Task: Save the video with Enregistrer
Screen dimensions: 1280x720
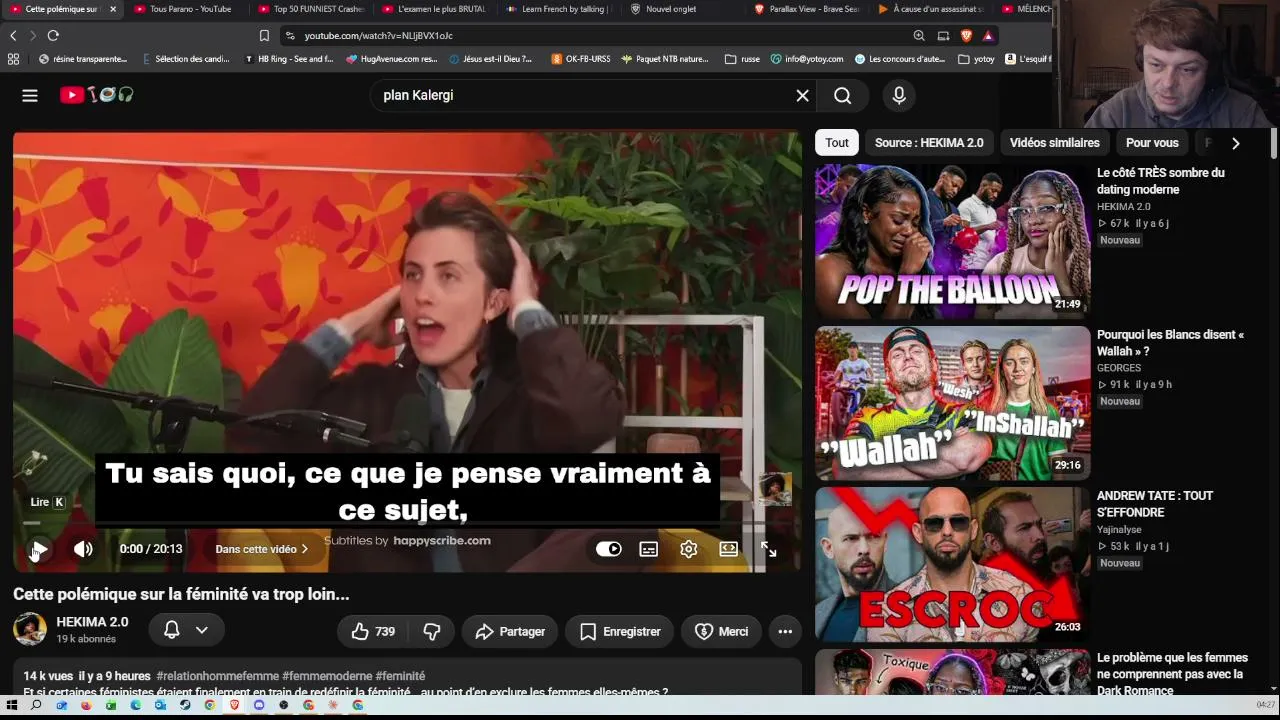Action: 620,631
